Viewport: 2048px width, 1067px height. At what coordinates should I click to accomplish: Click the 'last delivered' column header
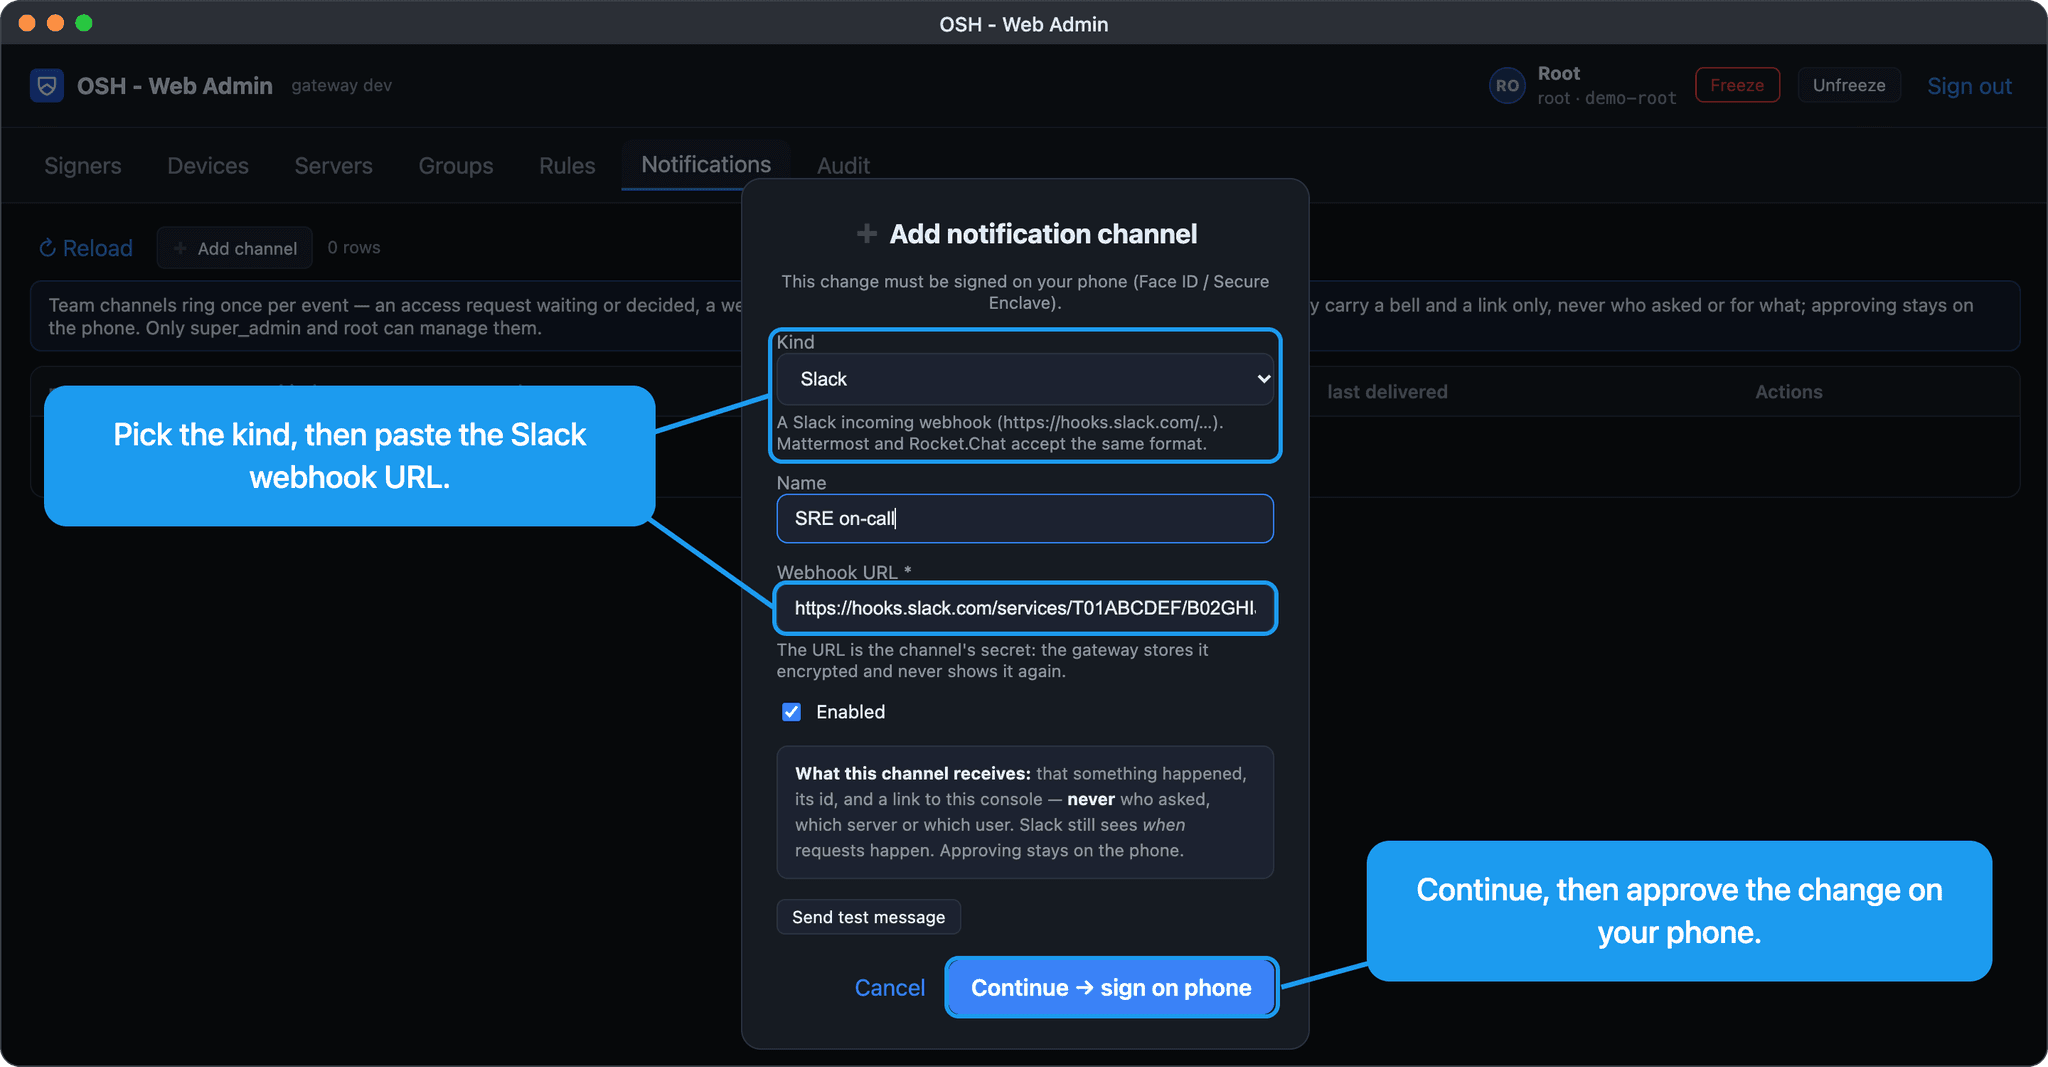pos(1387,392)
